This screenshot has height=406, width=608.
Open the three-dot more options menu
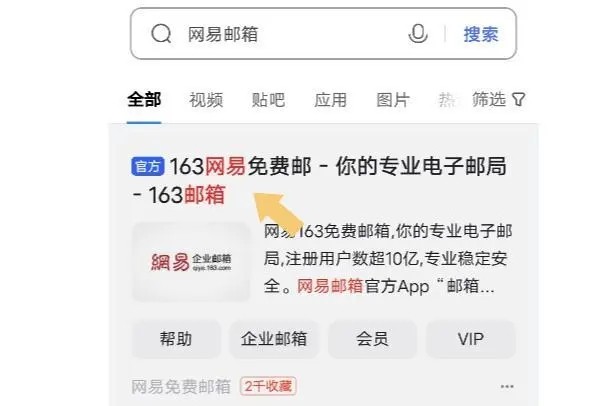point(507,386)
